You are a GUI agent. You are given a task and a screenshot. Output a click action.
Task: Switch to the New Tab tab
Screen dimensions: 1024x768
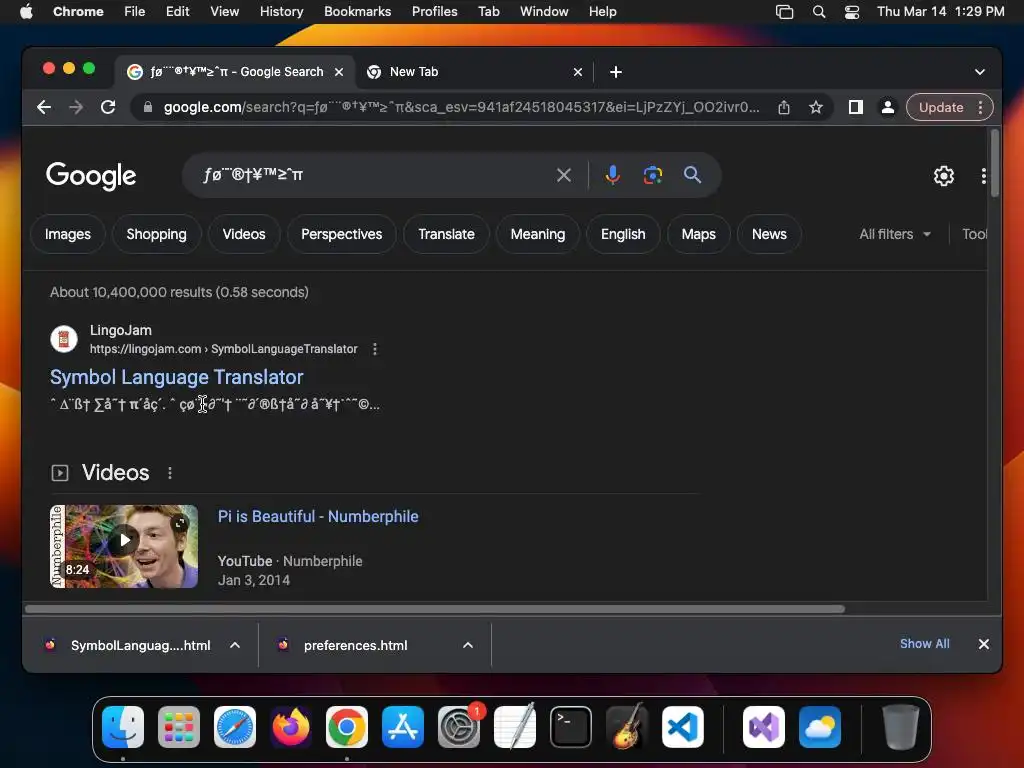tap(475, 72)
